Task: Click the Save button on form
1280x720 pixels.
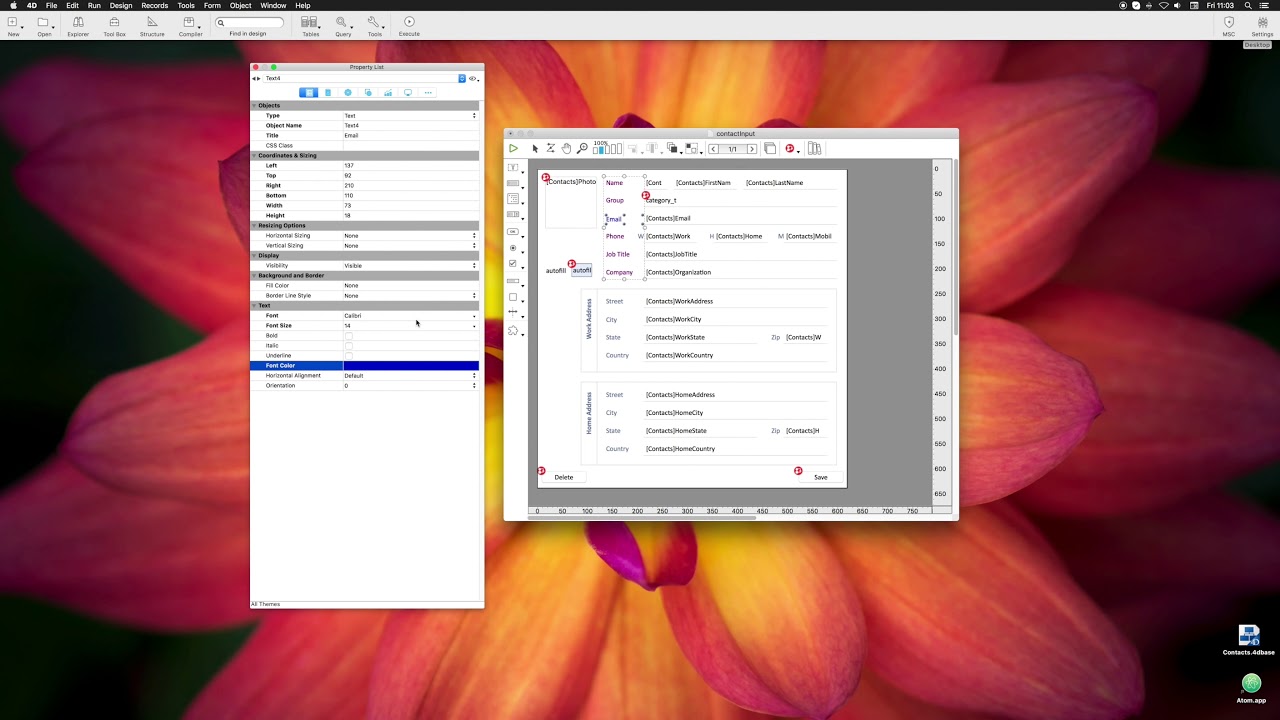Action: point(820,477)
